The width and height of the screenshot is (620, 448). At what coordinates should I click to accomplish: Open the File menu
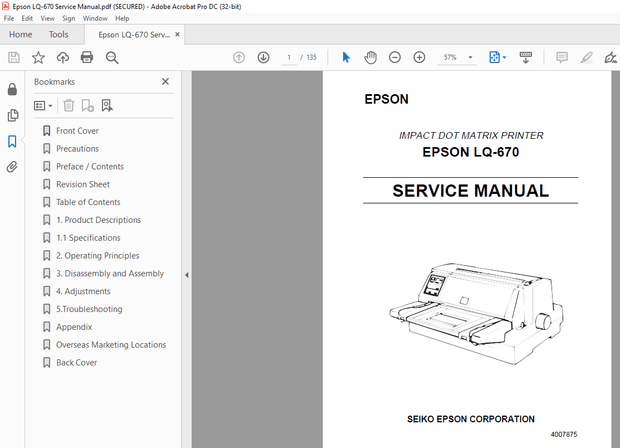point(9,18)
